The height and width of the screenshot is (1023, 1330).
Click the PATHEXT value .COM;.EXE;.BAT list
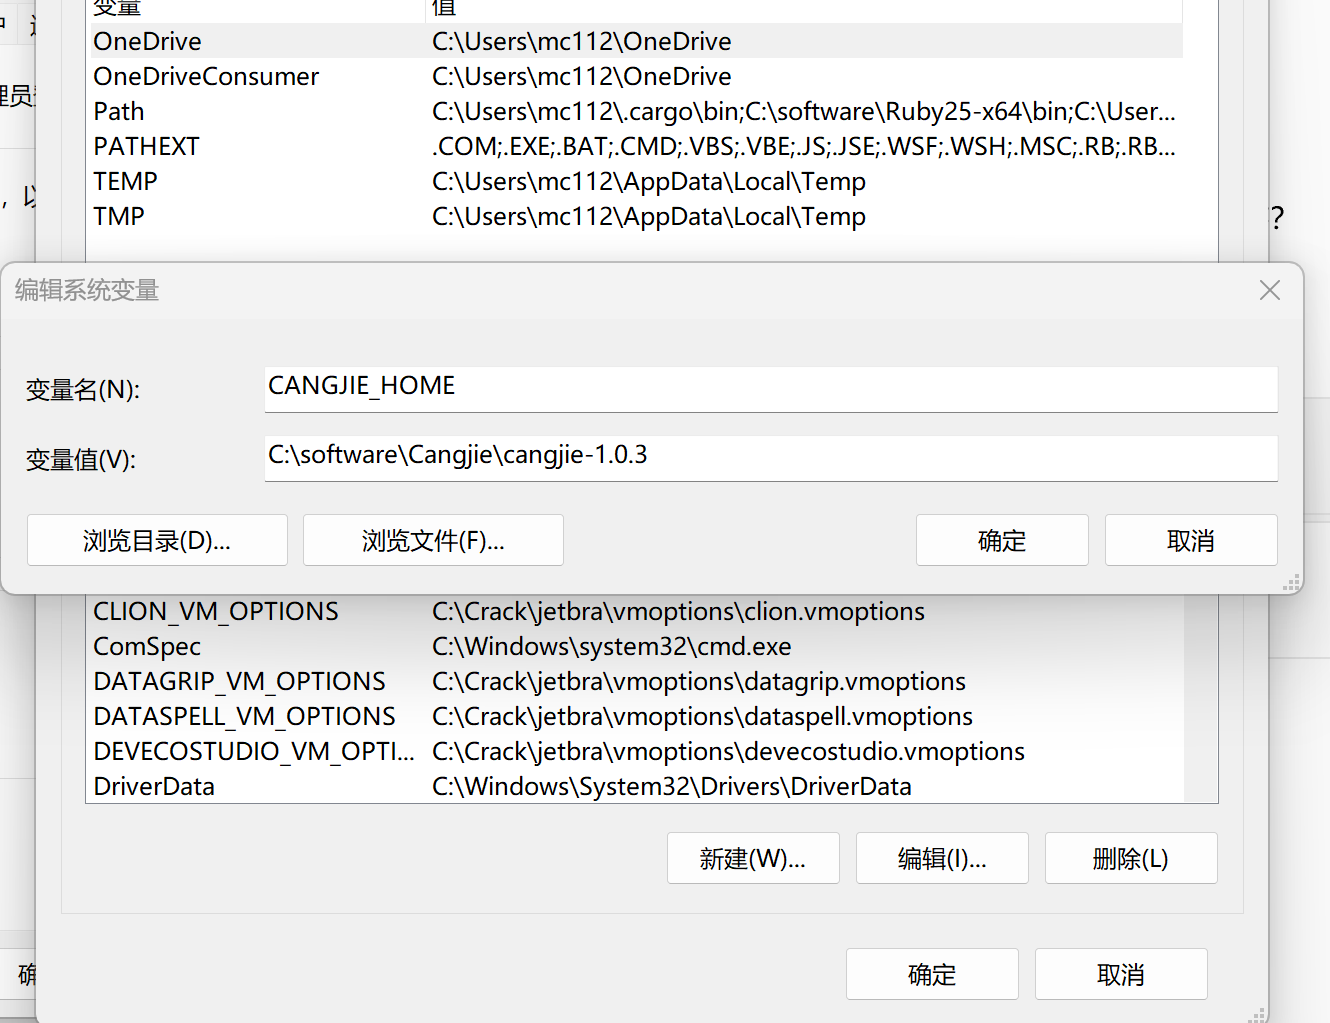click(803, 147)
